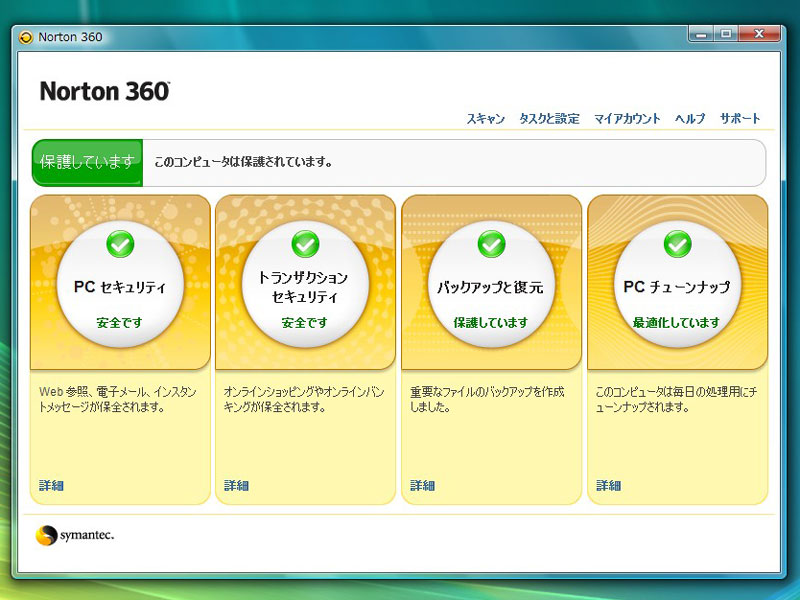The height and width of the screenshot is (600, 800).
Task: Minimize the Norton 360 window
Action: [702, 34]
